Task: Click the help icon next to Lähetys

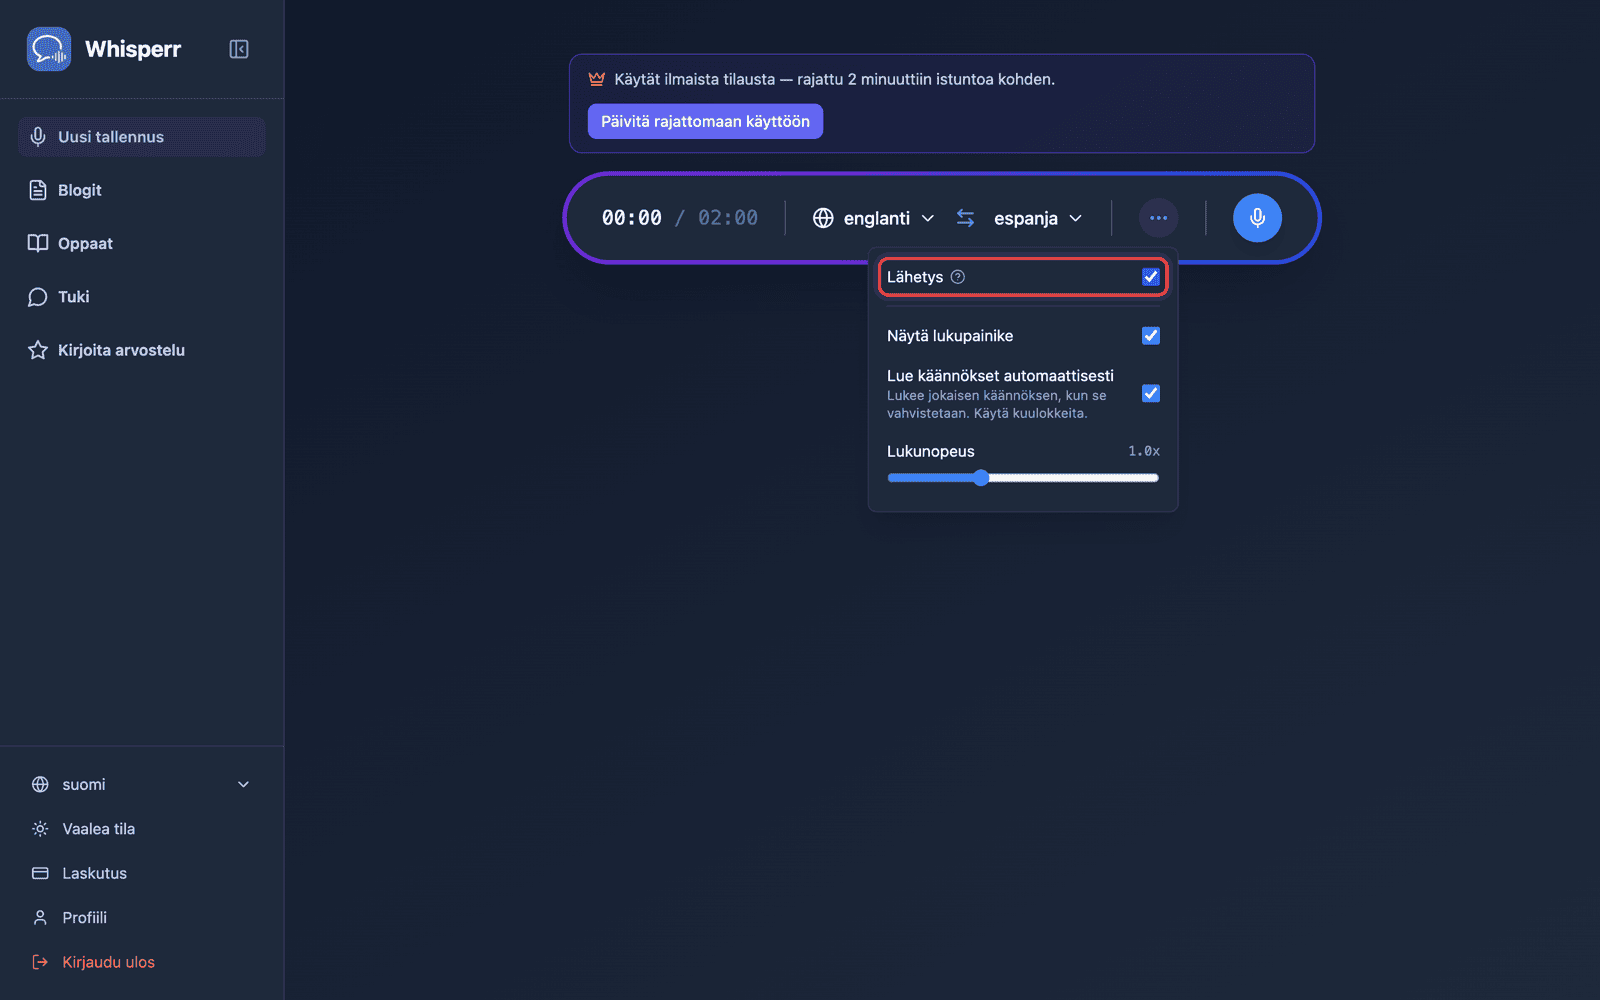Action: coord(958,277)
